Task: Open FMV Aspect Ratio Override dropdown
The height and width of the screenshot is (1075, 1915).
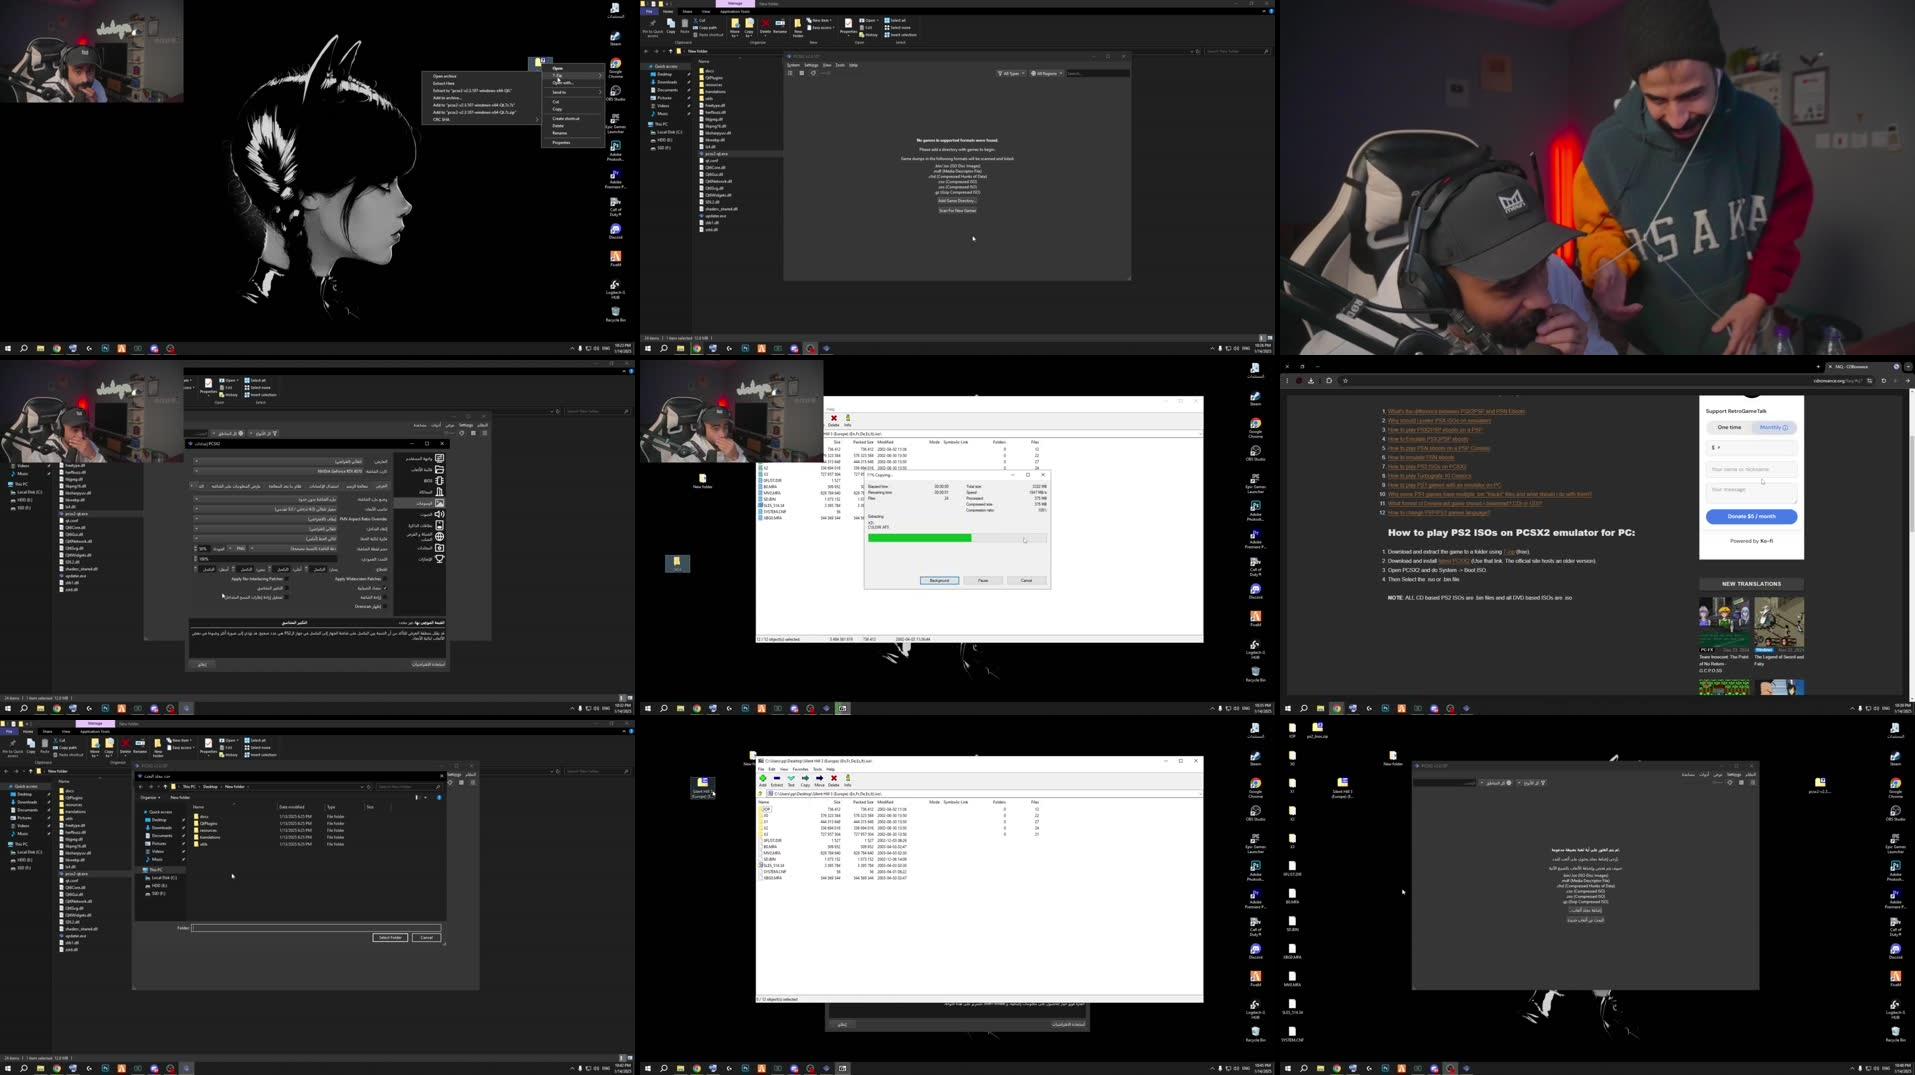Action: [265, 519]
